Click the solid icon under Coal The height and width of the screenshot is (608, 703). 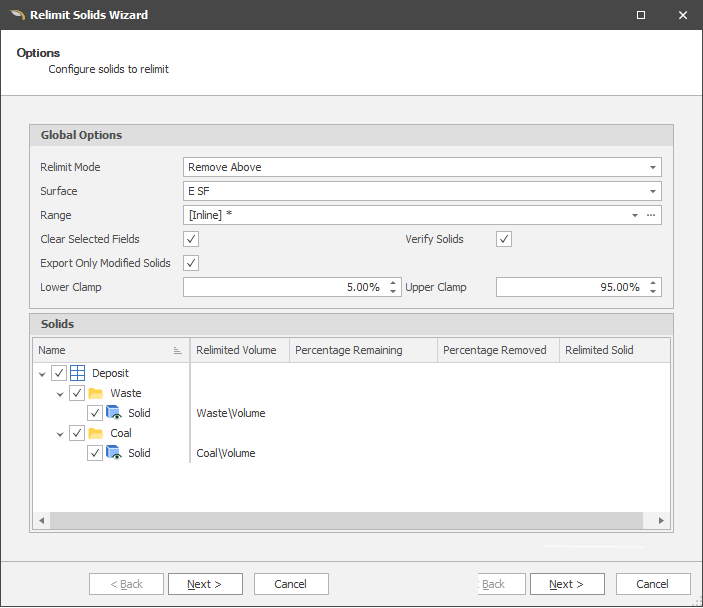click(114, 453)
